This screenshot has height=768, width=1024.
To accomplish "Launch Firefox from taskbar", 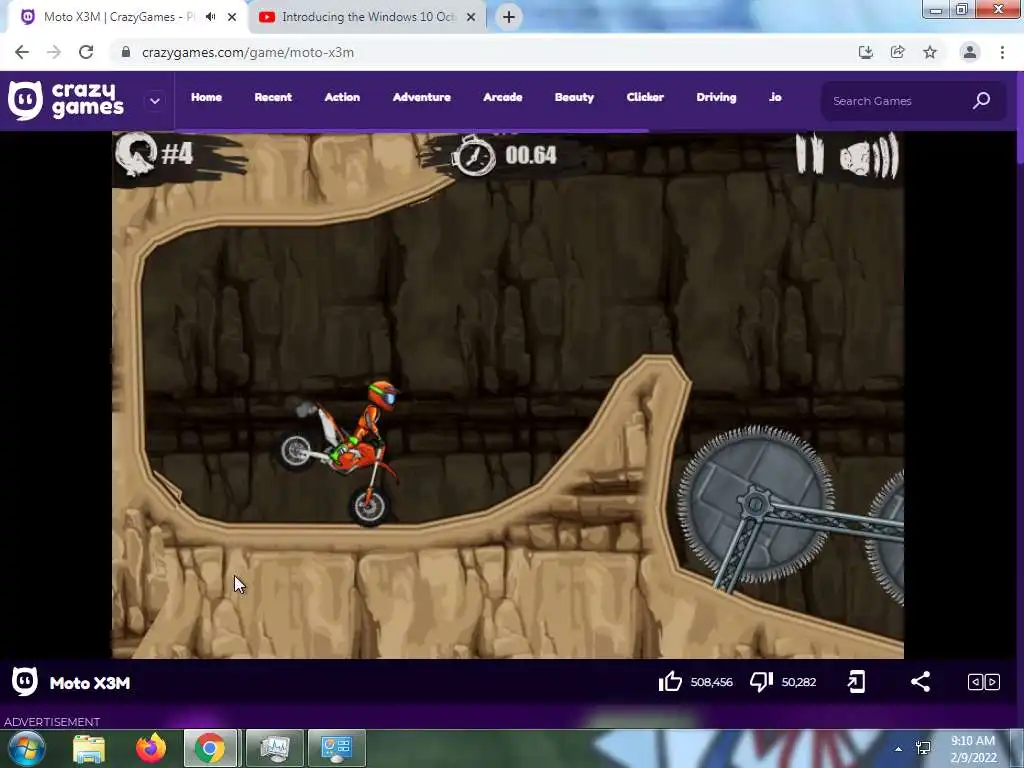I will click(x=150, y=748).
